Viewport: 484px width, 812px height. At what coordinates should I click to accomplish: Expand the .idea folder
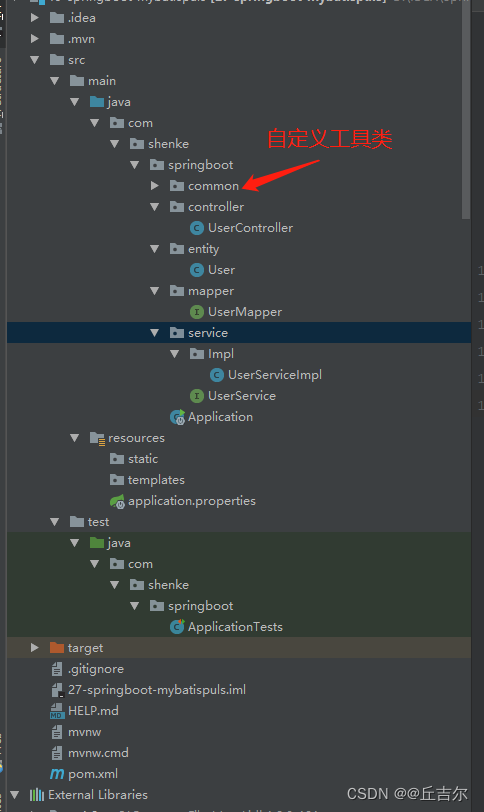[x=35, y=18]
